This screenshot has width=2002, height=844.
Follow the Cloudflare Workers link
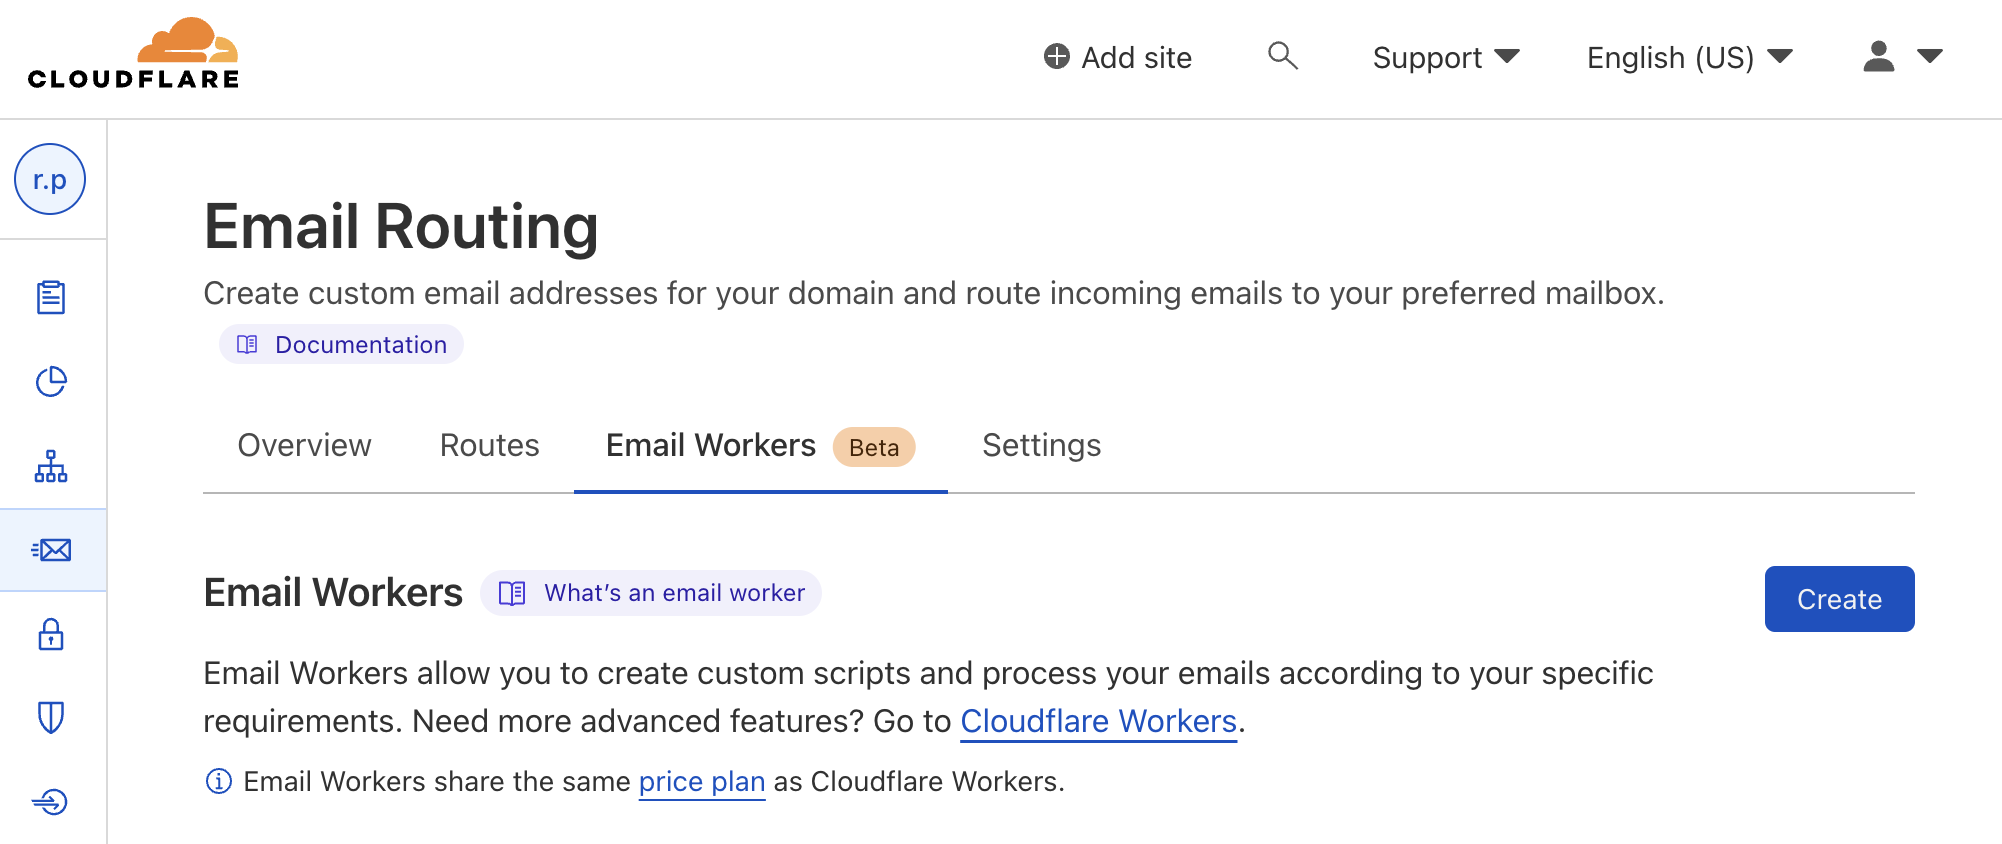click(x=1097, y=721)
